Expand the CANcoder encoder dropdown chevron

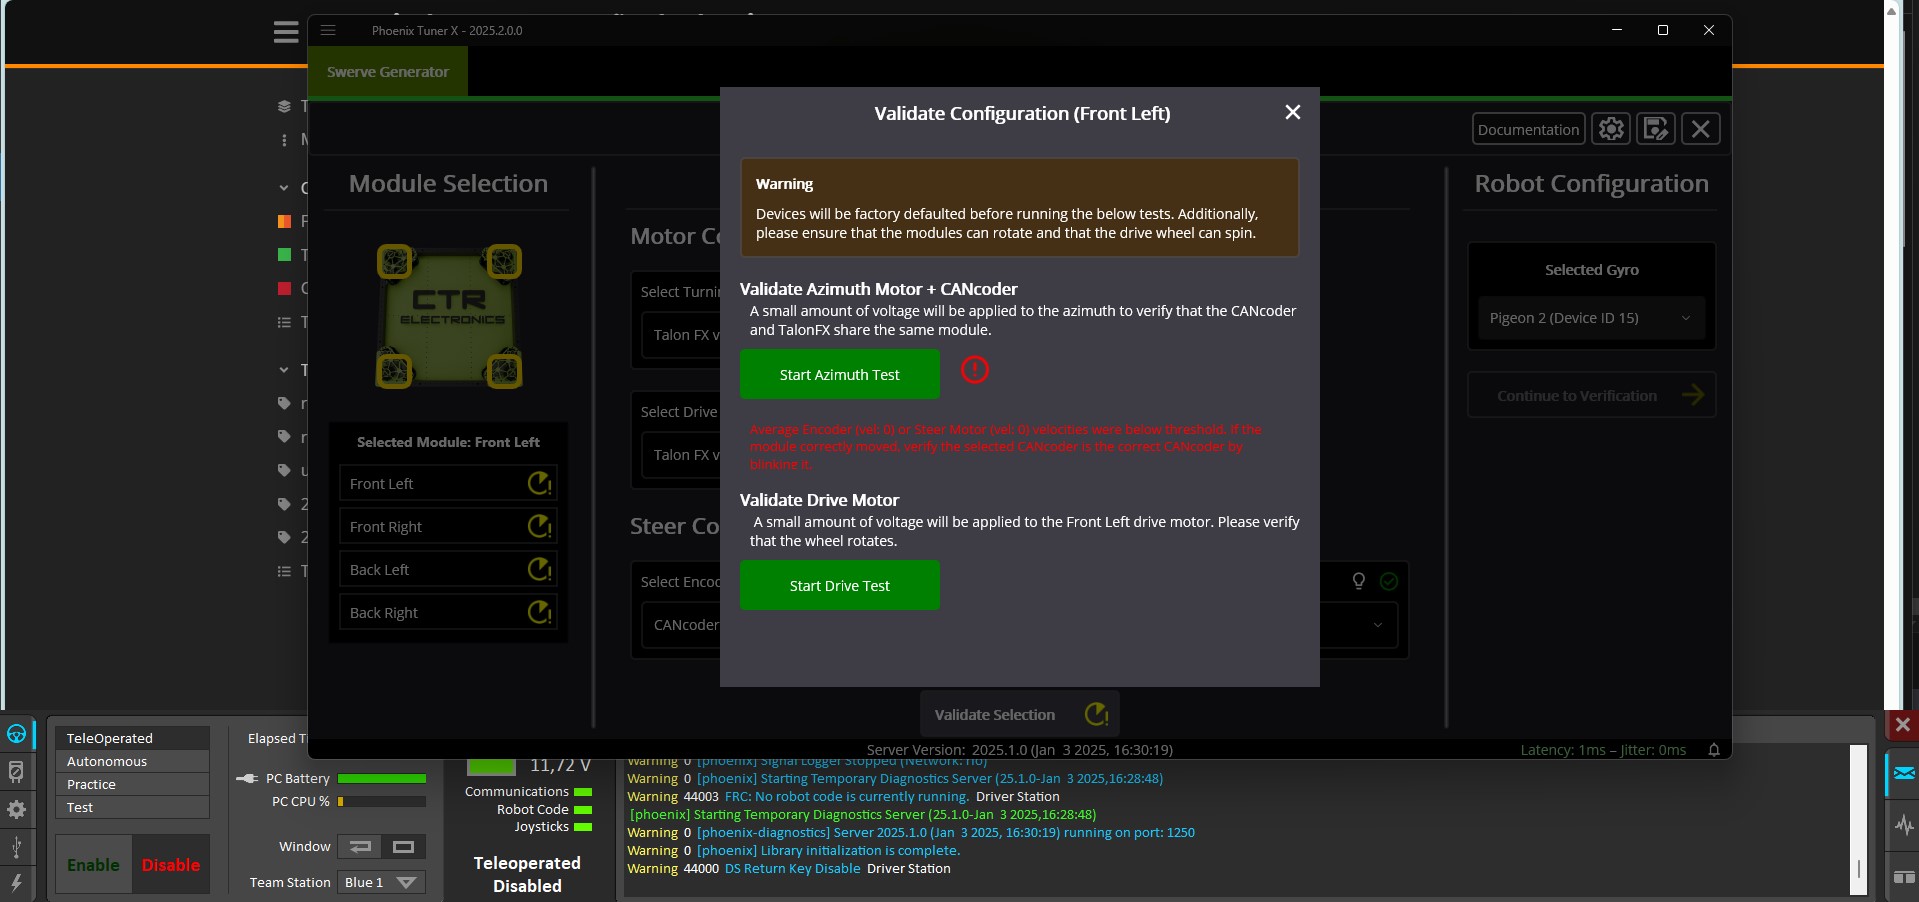(x=1377, y=625)
